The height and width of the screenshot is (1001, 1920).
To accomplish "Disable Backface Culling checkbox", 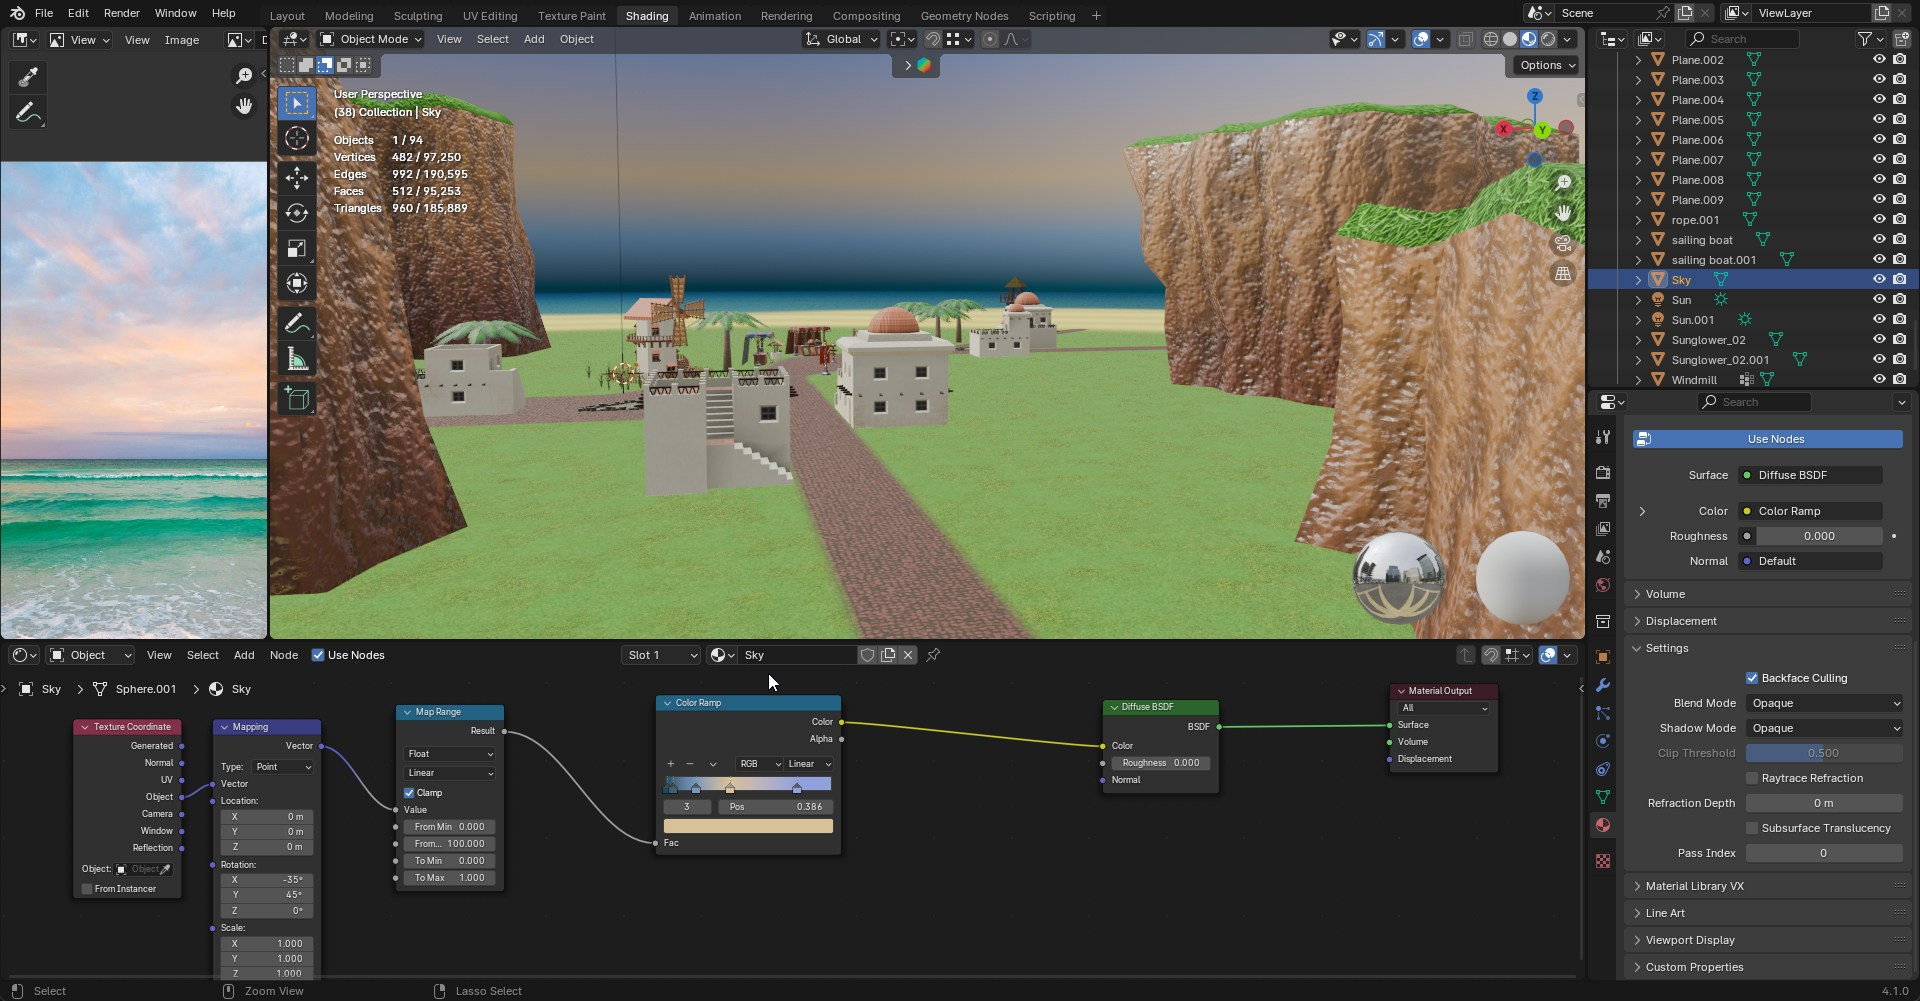I will tap(1752, 678).
